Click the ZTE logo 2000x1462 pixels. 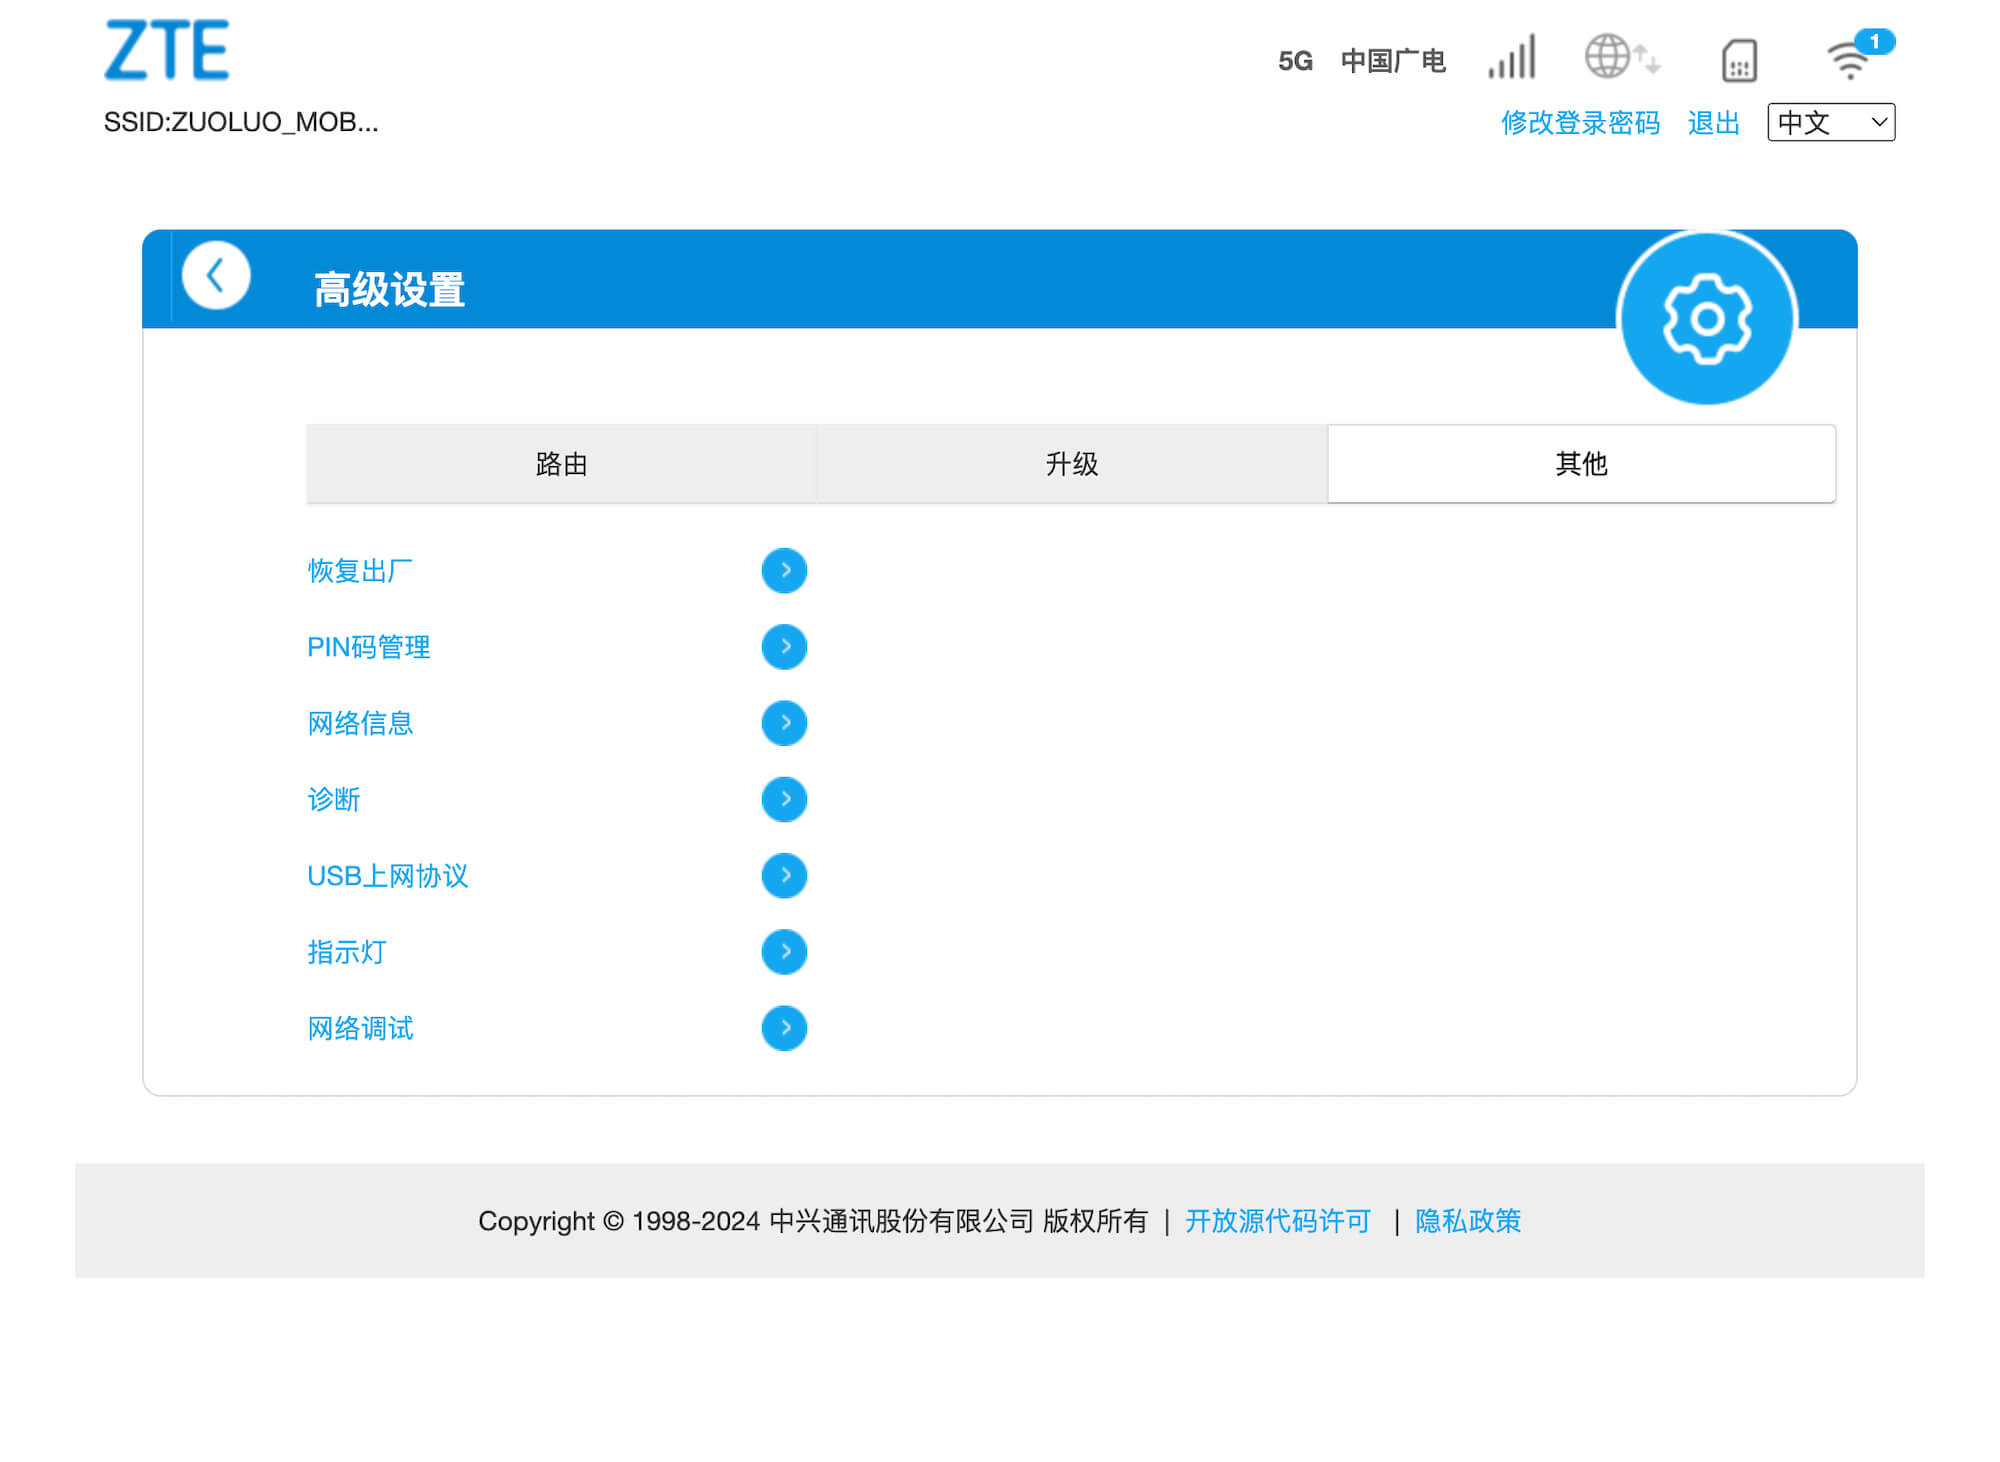pos(167,50)
